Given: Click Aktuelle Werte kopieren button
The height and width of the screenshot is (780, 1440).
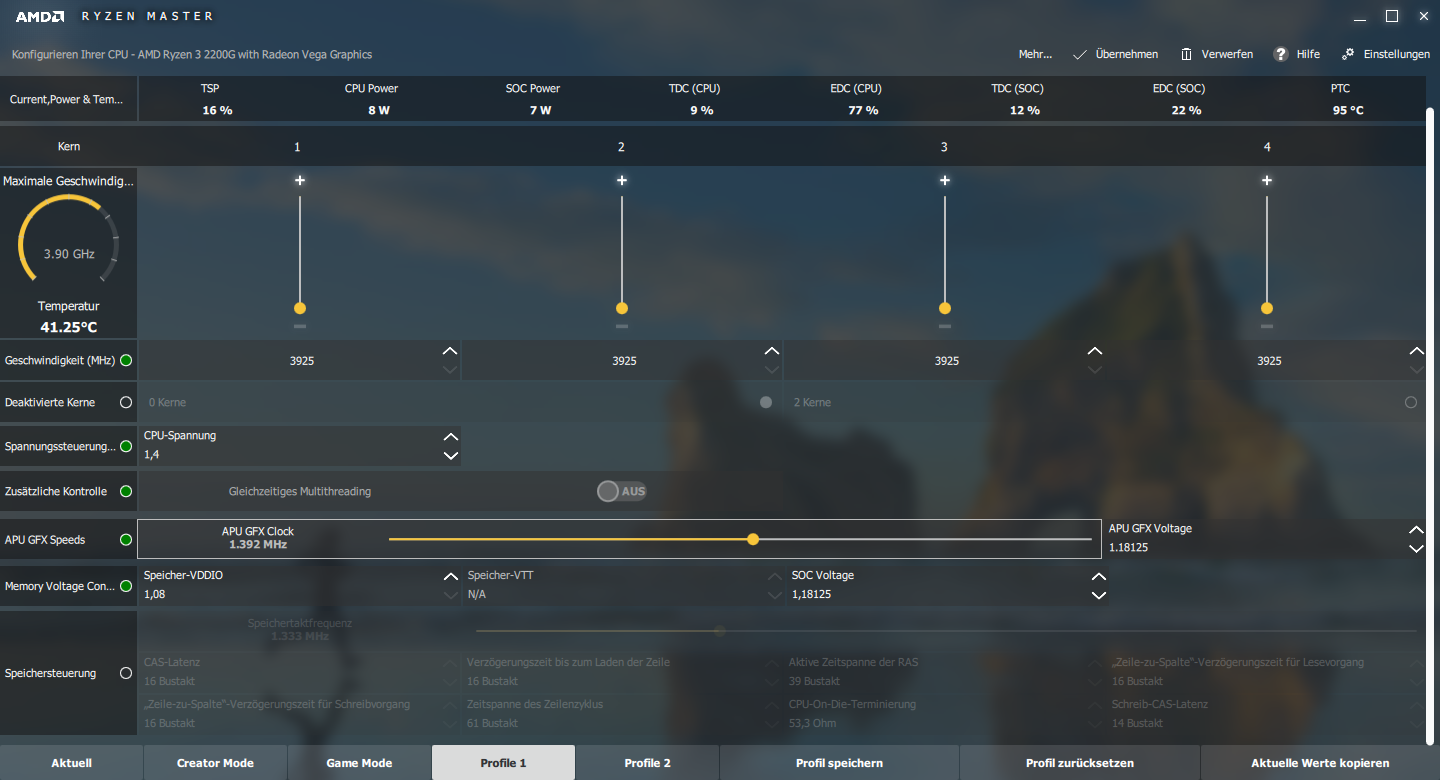Looking at the screenshot, I should (x=1320, y=763).
